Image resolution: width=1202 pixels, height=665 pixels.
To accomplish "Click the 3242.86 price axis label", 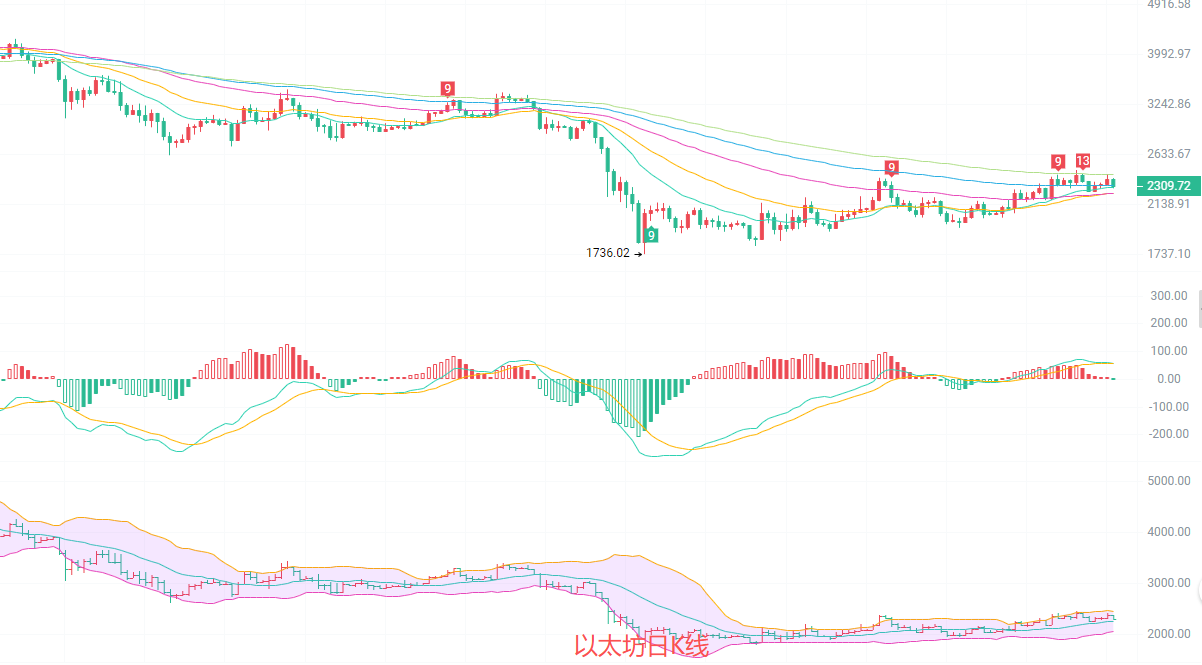I will click(1168, 104).
